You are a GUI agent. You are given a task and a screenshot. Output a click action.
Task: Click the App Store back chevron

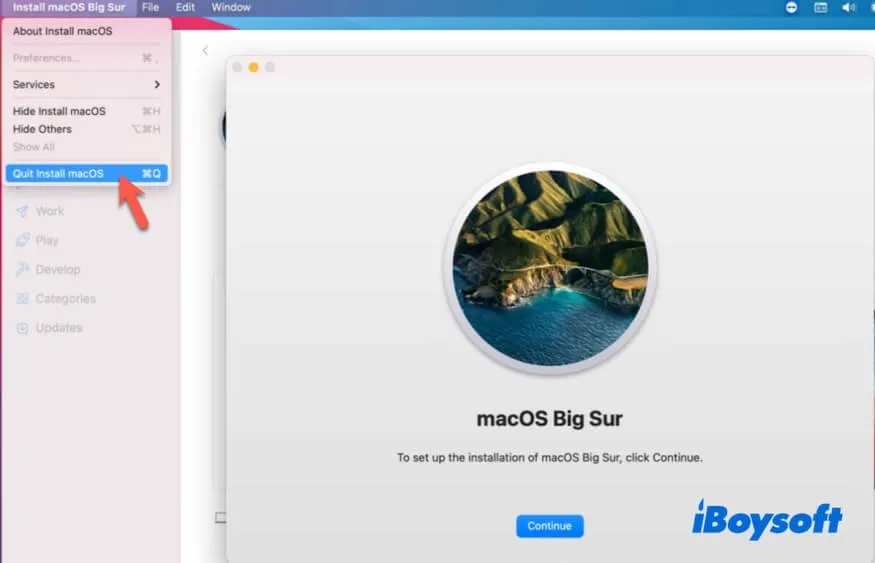pyautogui.click(x=205, y=51)
